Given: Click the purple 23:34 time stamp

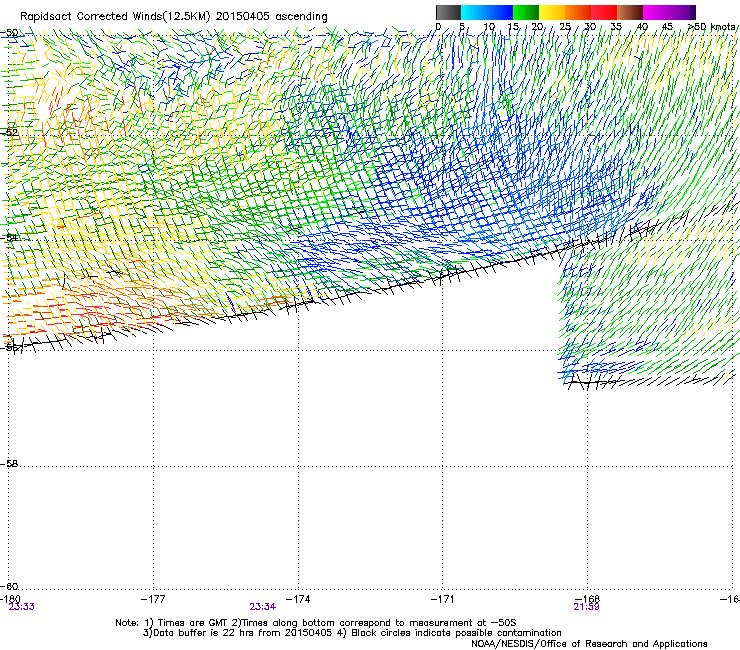Looking at the screenshot, I should (263, 607).
